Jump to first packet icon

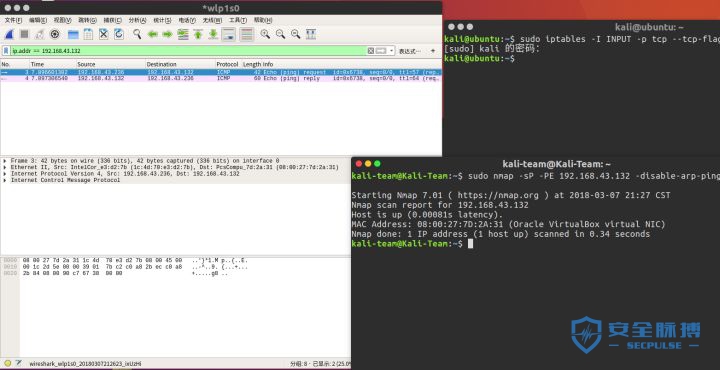point(198,34)
